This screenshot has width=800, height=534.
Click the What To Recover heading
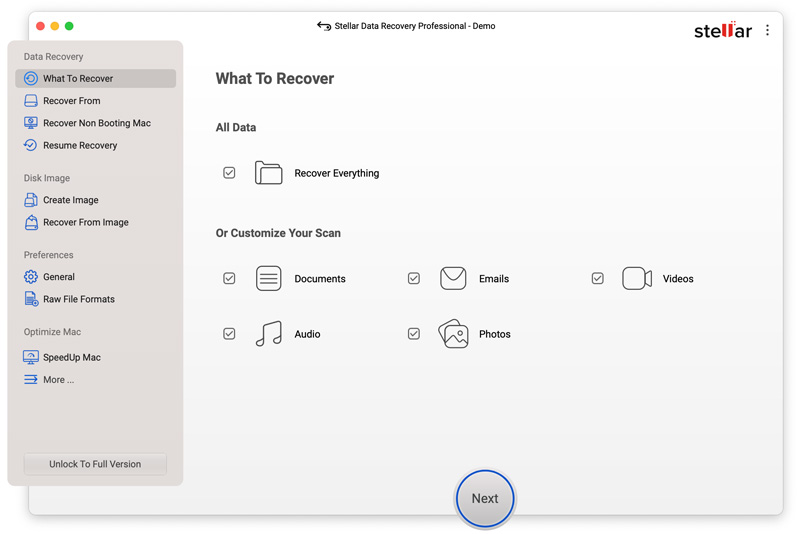point(274,79)
